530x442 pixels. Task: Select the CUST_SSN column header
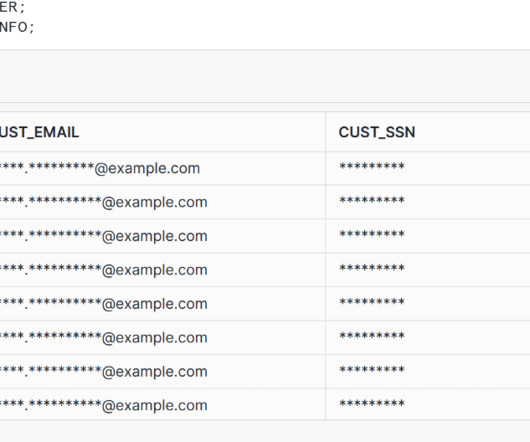tap(377, 132)
